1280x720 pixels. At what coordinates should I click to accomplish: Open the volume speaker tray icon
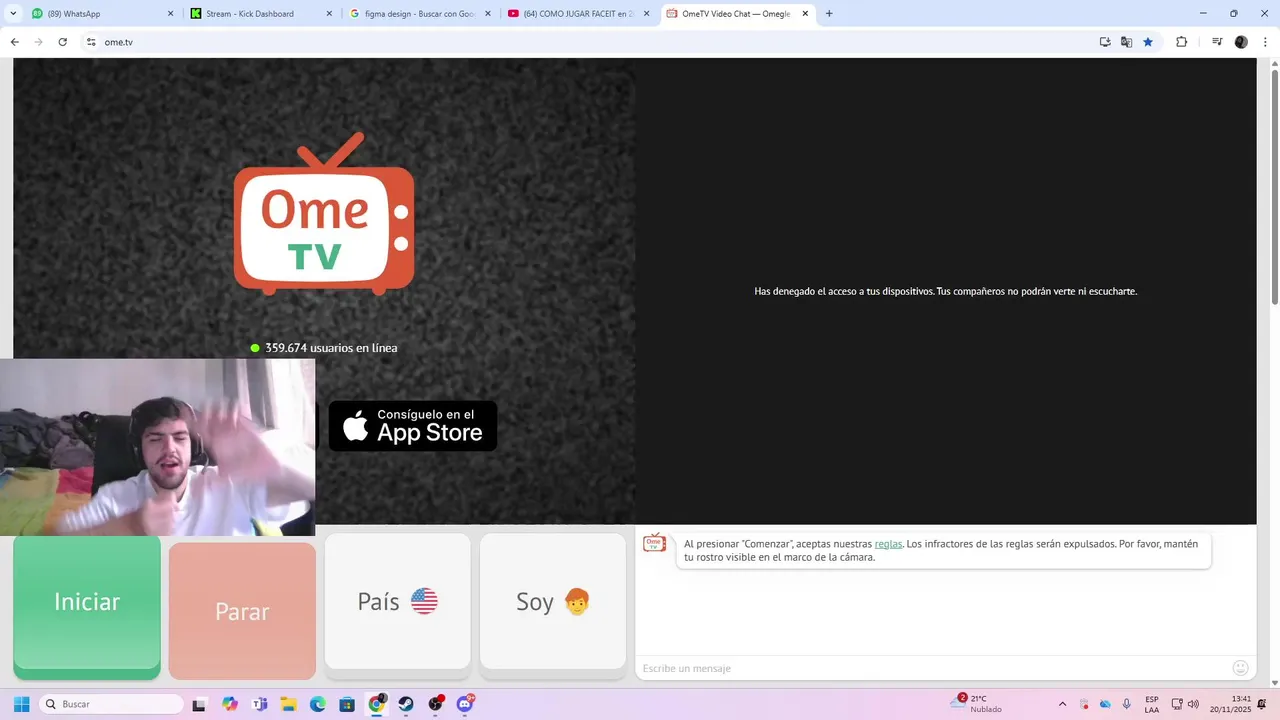[1193, 704]
